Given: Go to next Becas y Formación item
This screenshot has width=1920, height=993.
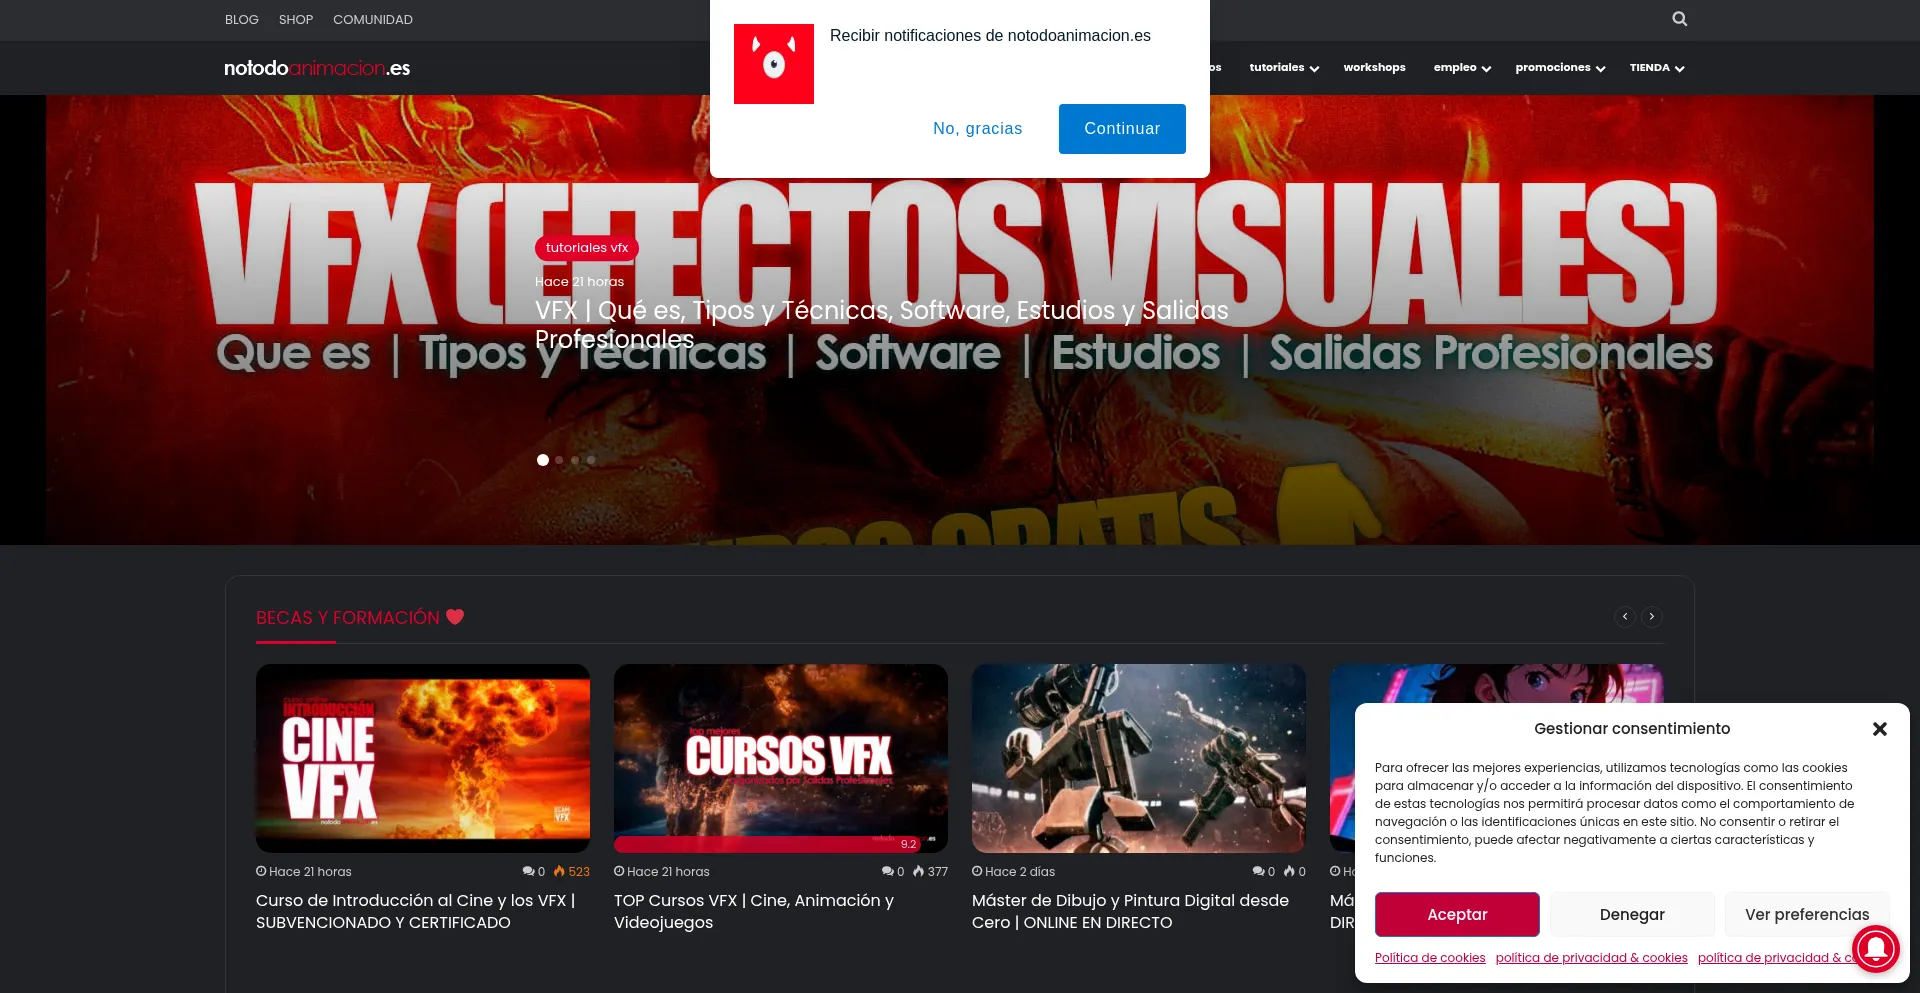Looking at the screenshot, I should [1652, 617].
